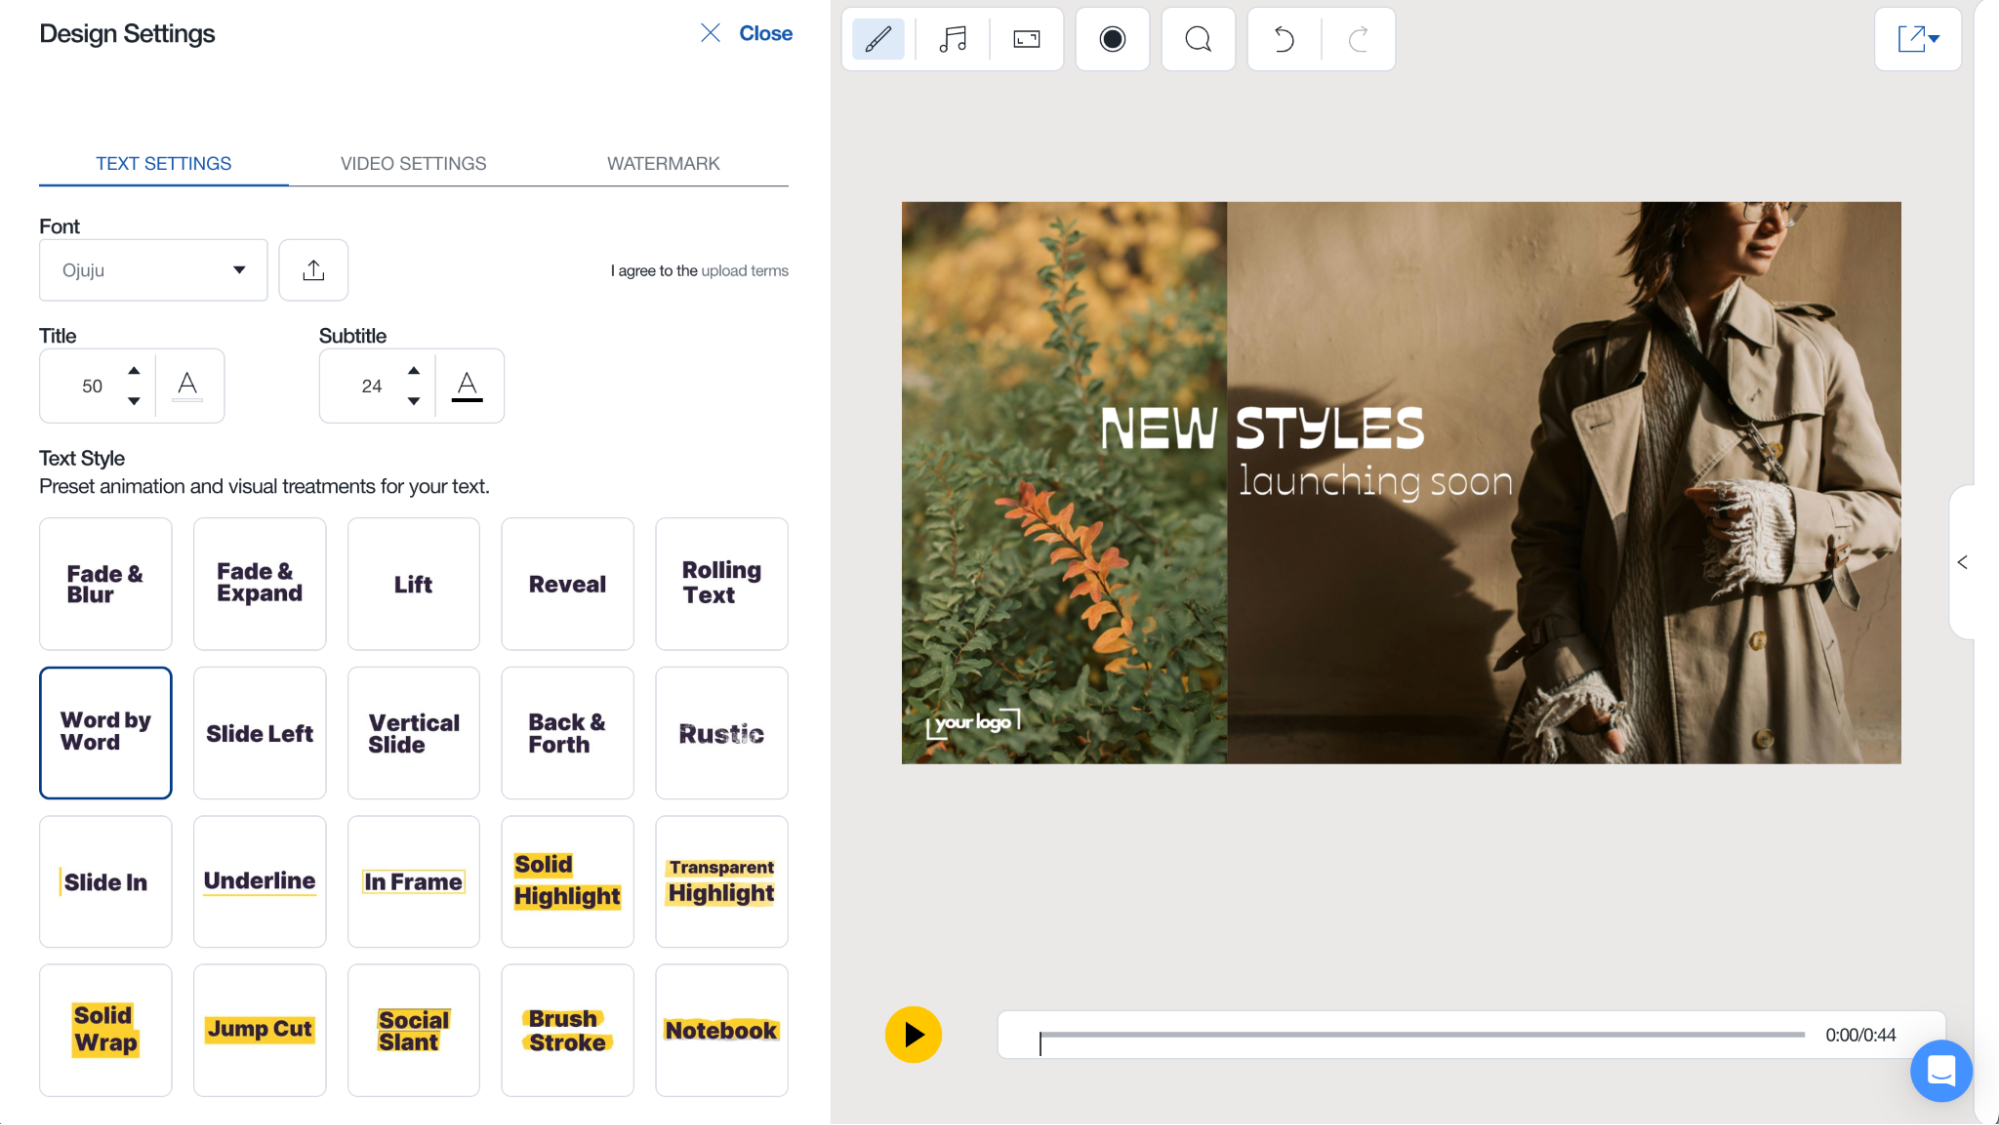Play the video preview

click(911, 1035)
